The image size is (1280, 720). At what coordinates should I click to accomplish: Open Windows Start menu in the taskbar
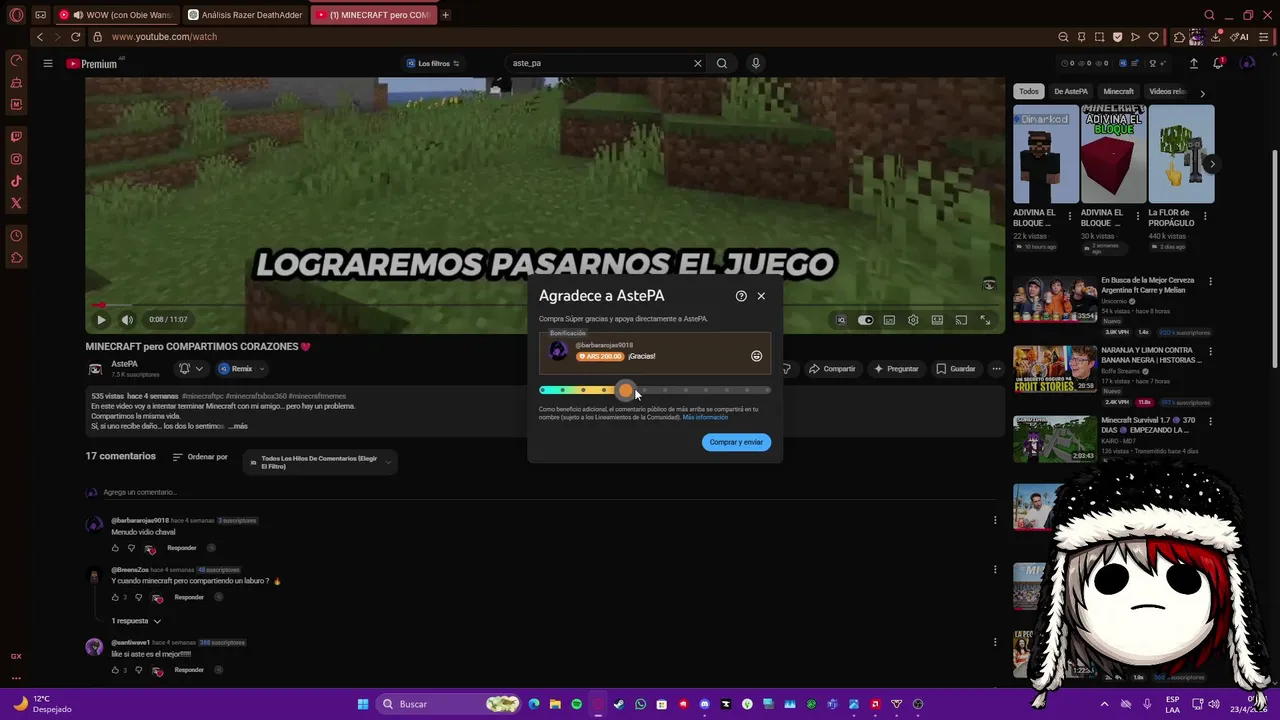(363, 704)
